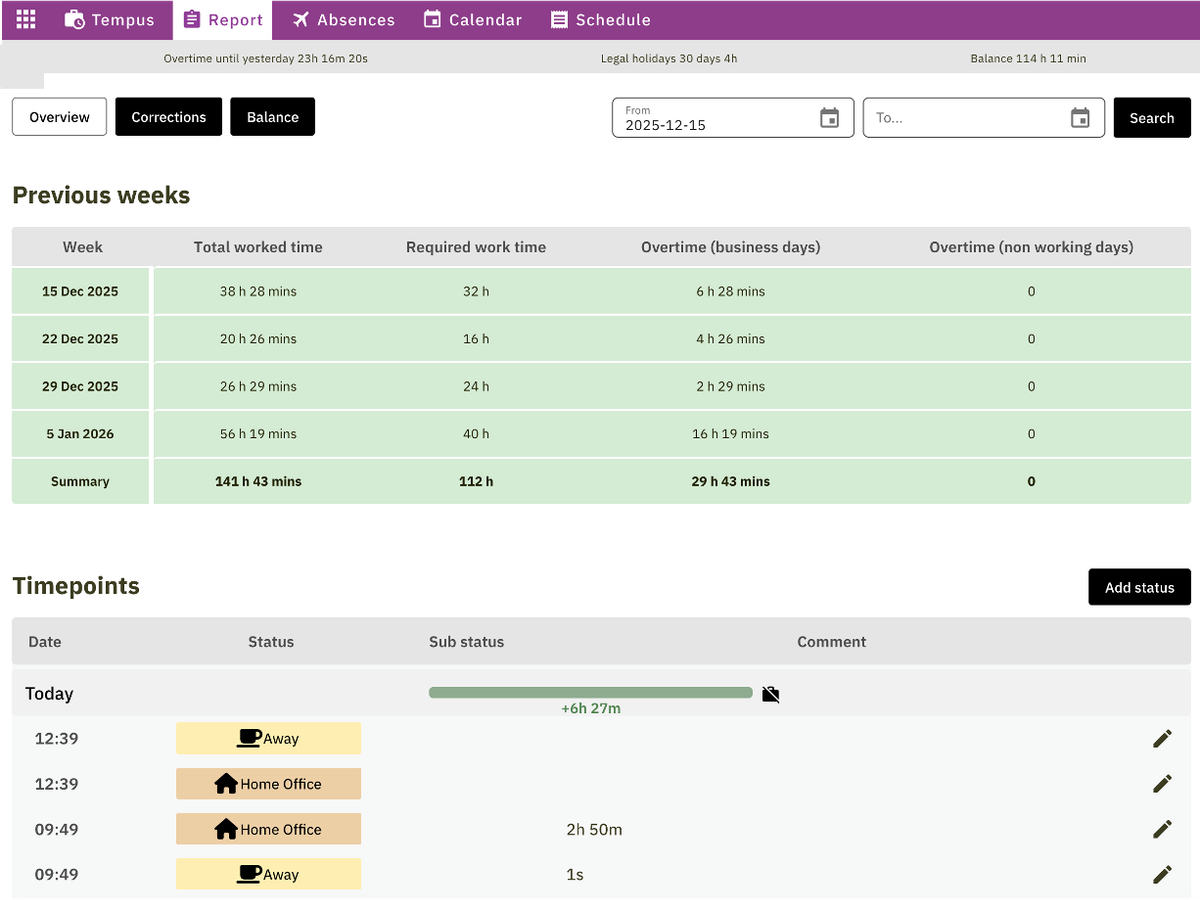Focus the To date field

[984, 118]
